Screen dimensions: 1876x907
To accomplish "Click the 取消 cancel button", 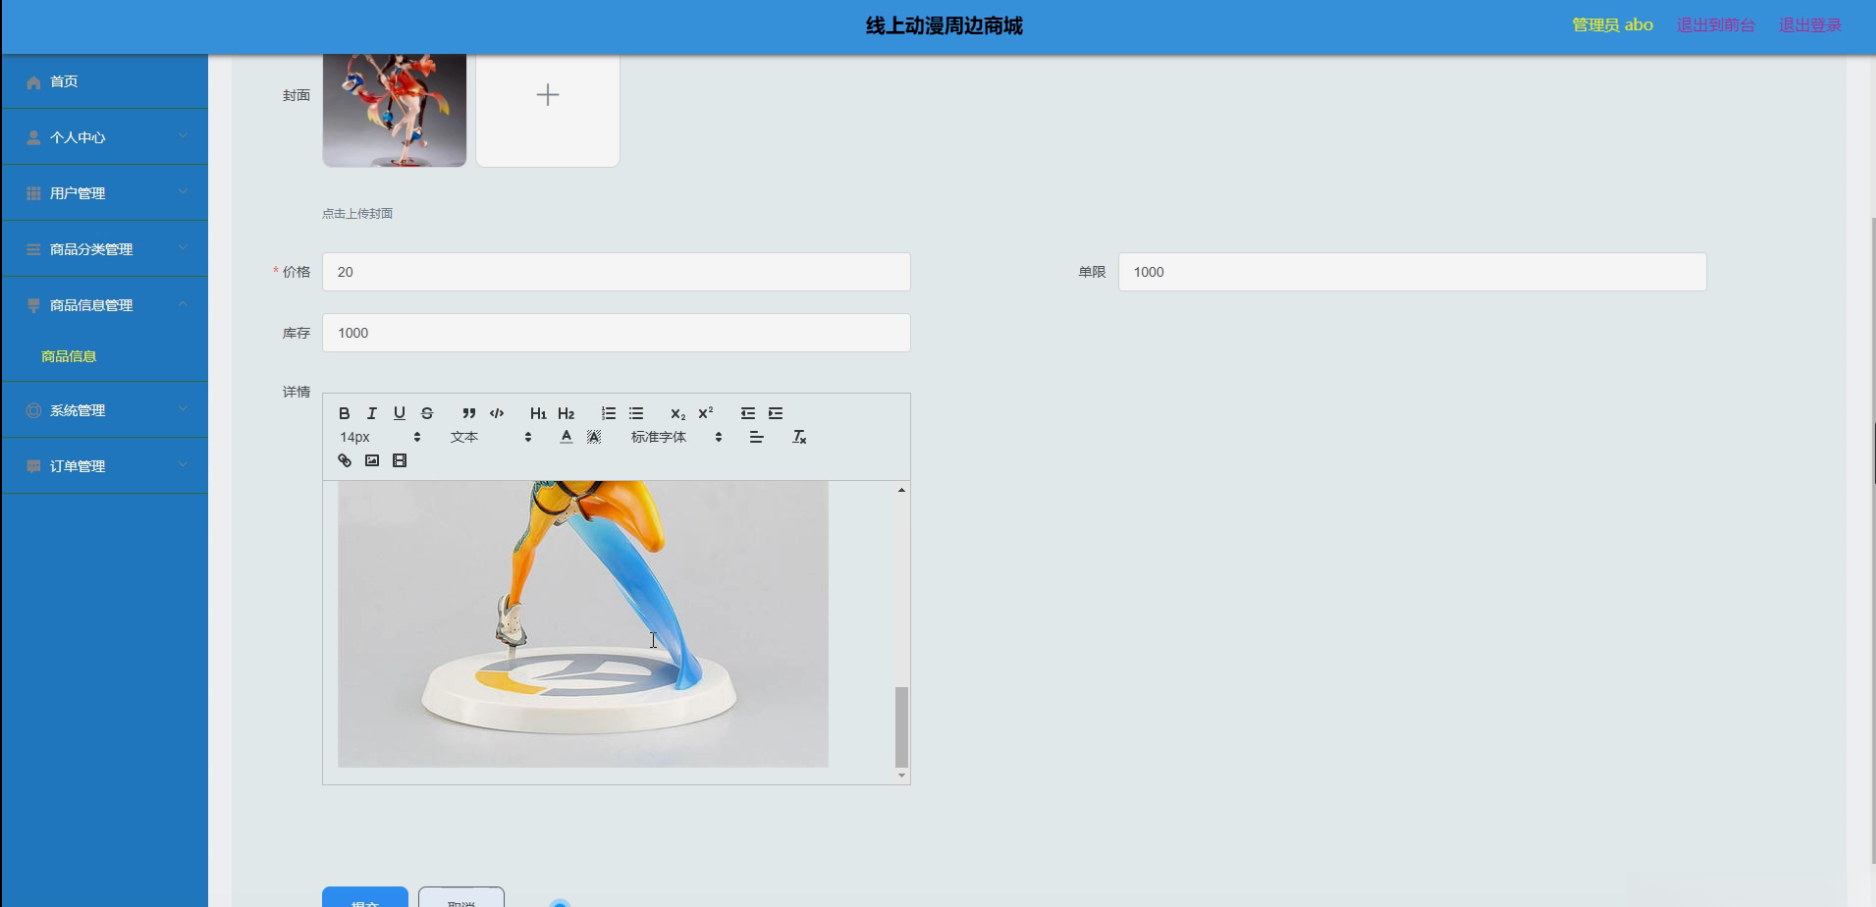I will click(461, 897).
